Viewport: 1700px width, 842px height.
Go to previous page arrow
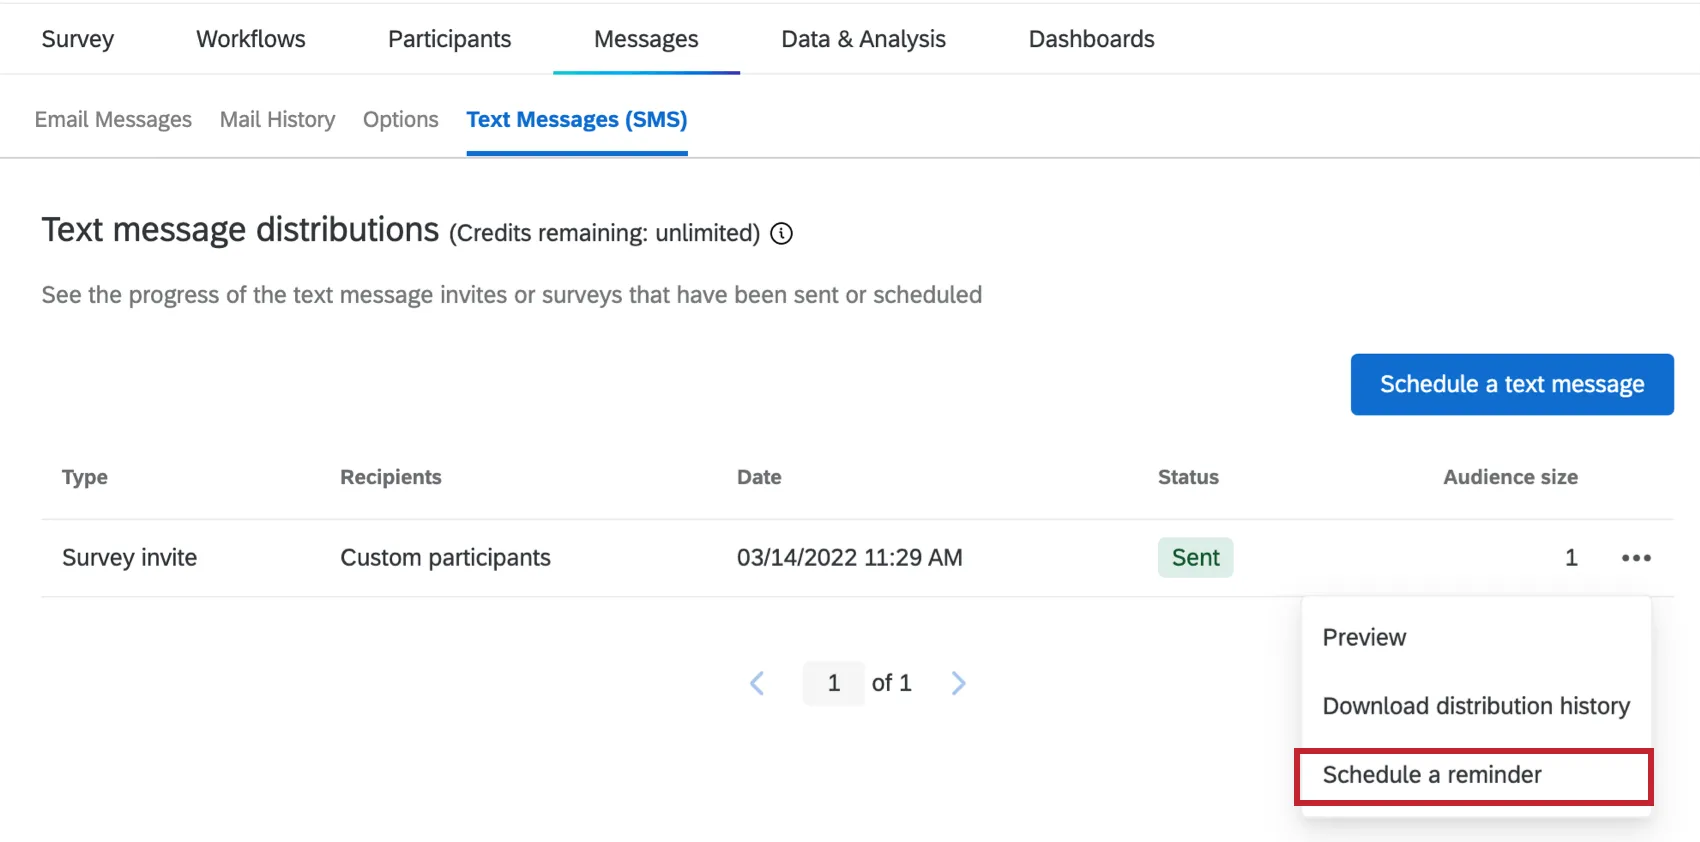click(757, 683)
